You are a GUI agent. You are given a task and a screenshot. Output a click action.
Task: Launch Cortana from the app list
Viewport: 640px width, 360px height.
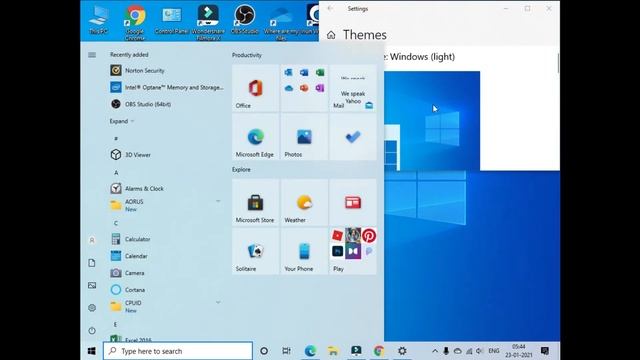coord(167,290)
